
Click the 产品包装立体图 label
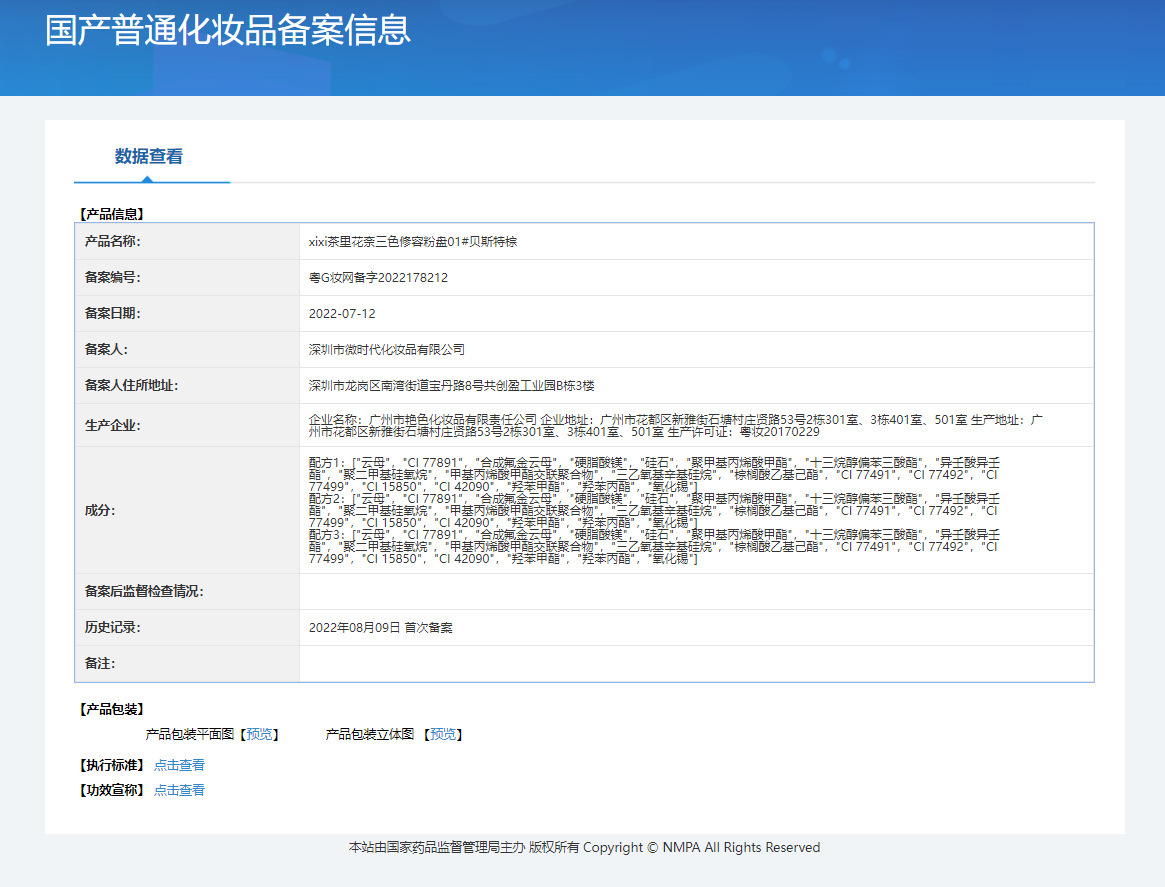click(369, 734)
